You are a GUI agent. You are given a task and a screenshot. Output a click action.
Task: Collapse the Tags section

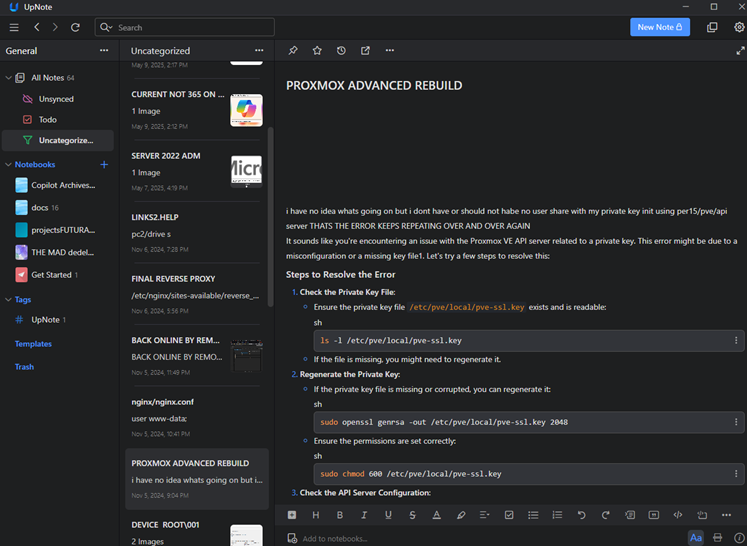[8, 299]
